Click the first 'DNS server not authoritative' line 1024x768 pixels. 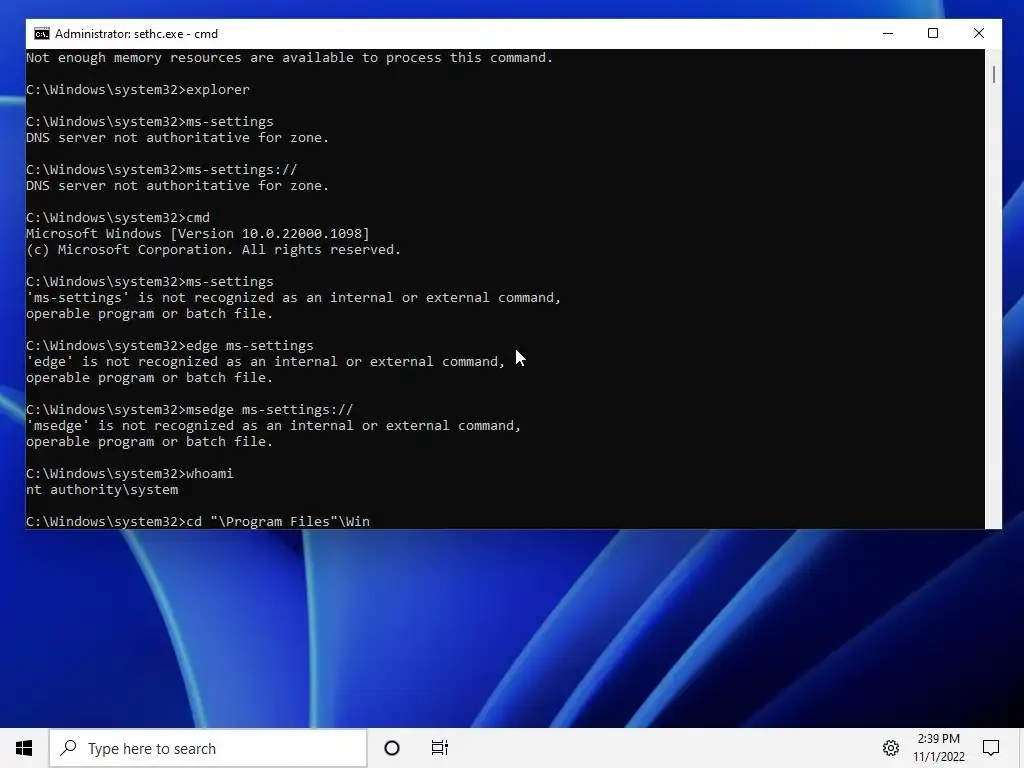[x=178, y=138]
